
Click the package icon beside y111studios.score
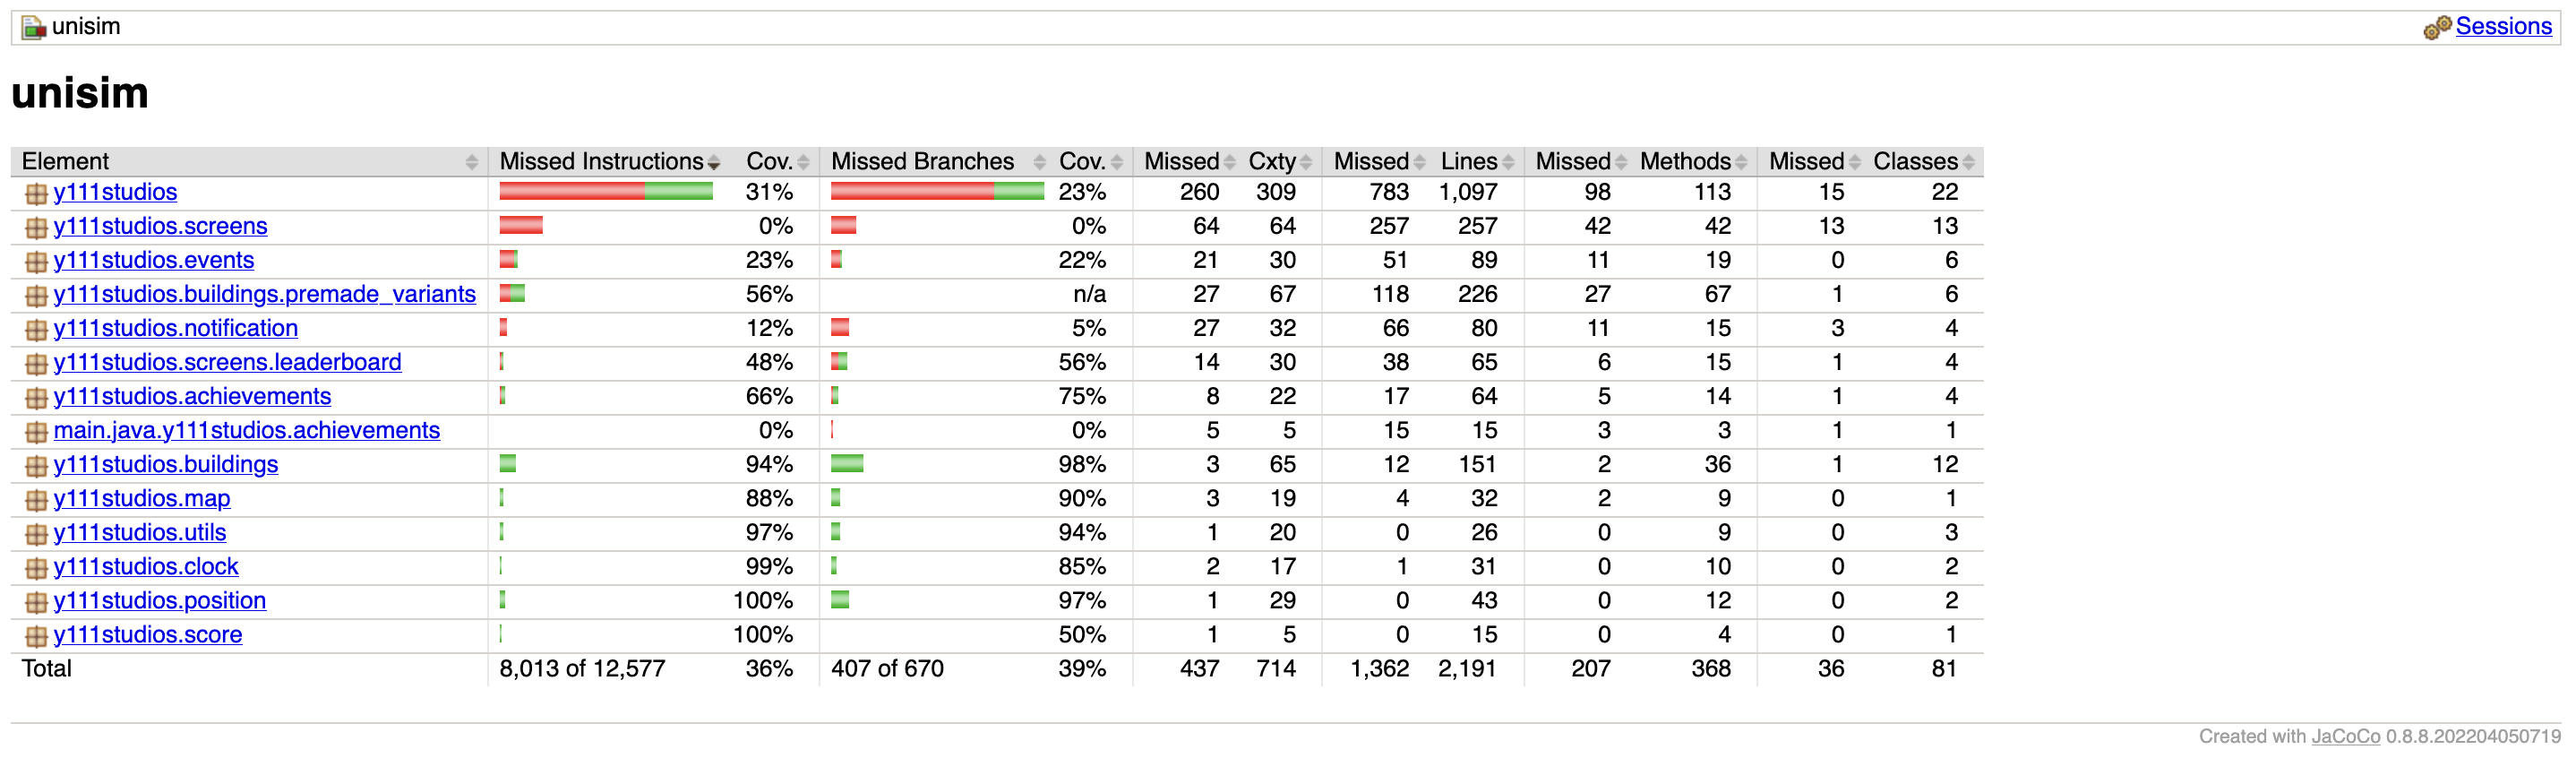[x=36, y=635]
